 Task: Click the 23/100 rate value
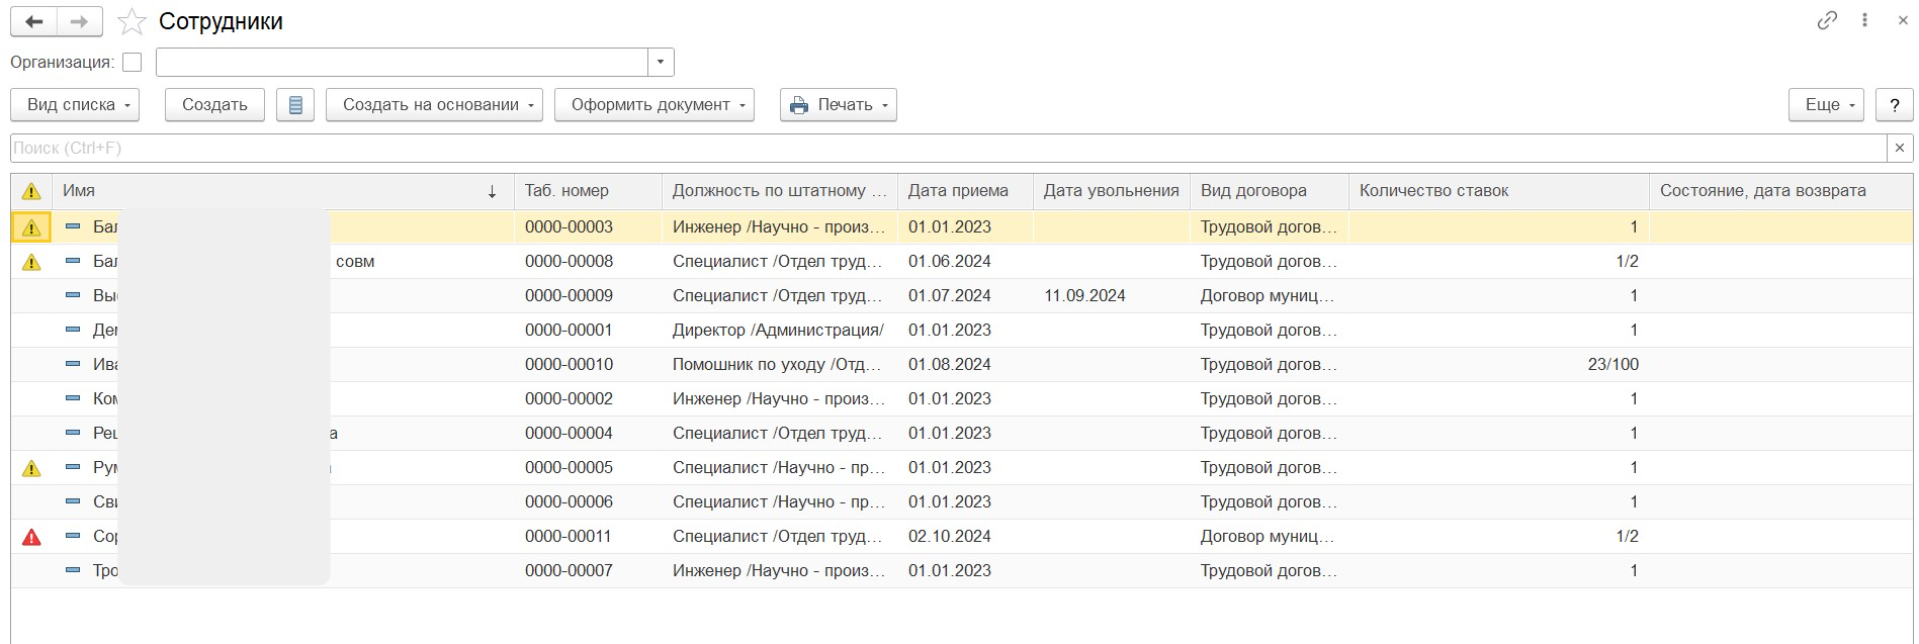1613,364
